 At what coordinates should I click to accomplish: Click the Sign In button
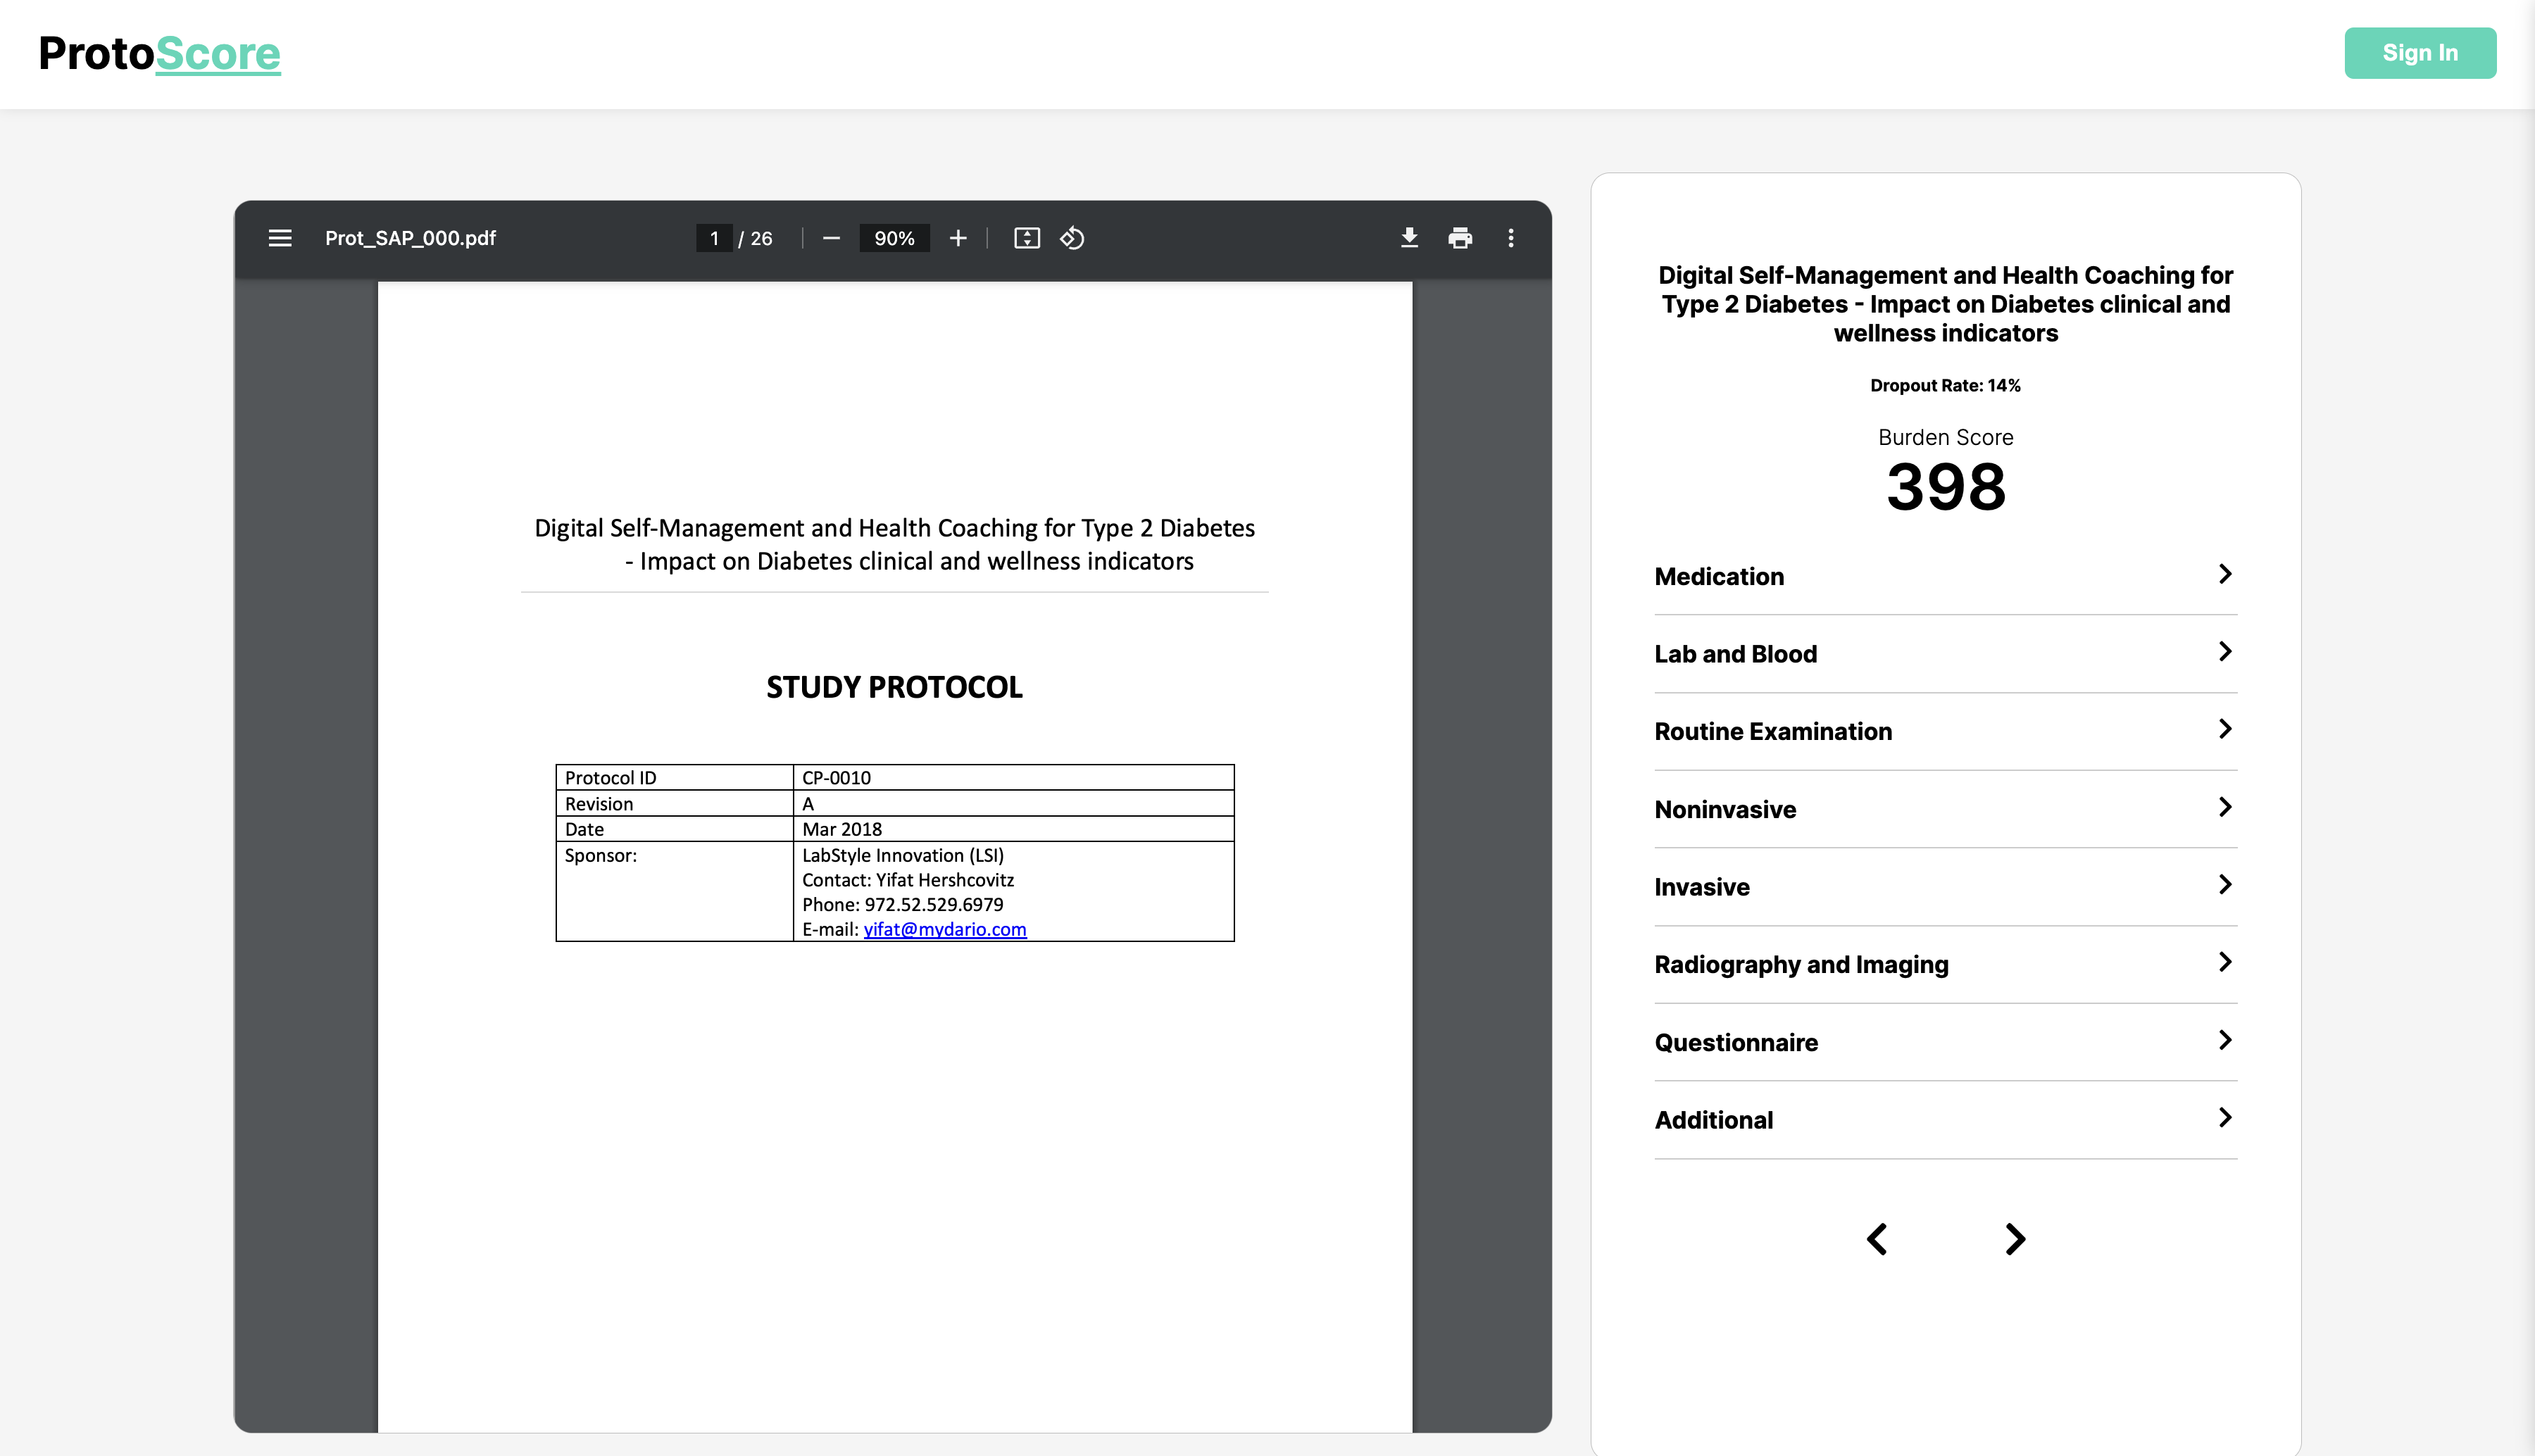pyautogui.click(x=2419, y=53)
